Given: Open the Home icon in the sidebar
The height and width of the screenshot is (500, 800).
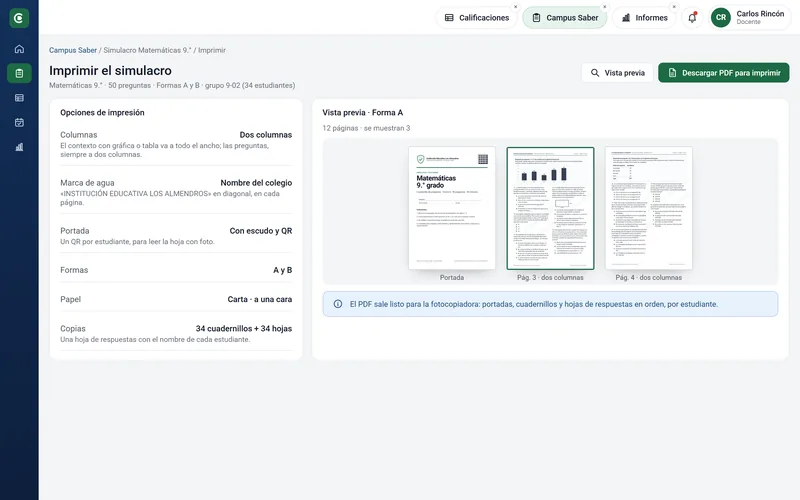Looking at the screenshot, I should [19, 49].
